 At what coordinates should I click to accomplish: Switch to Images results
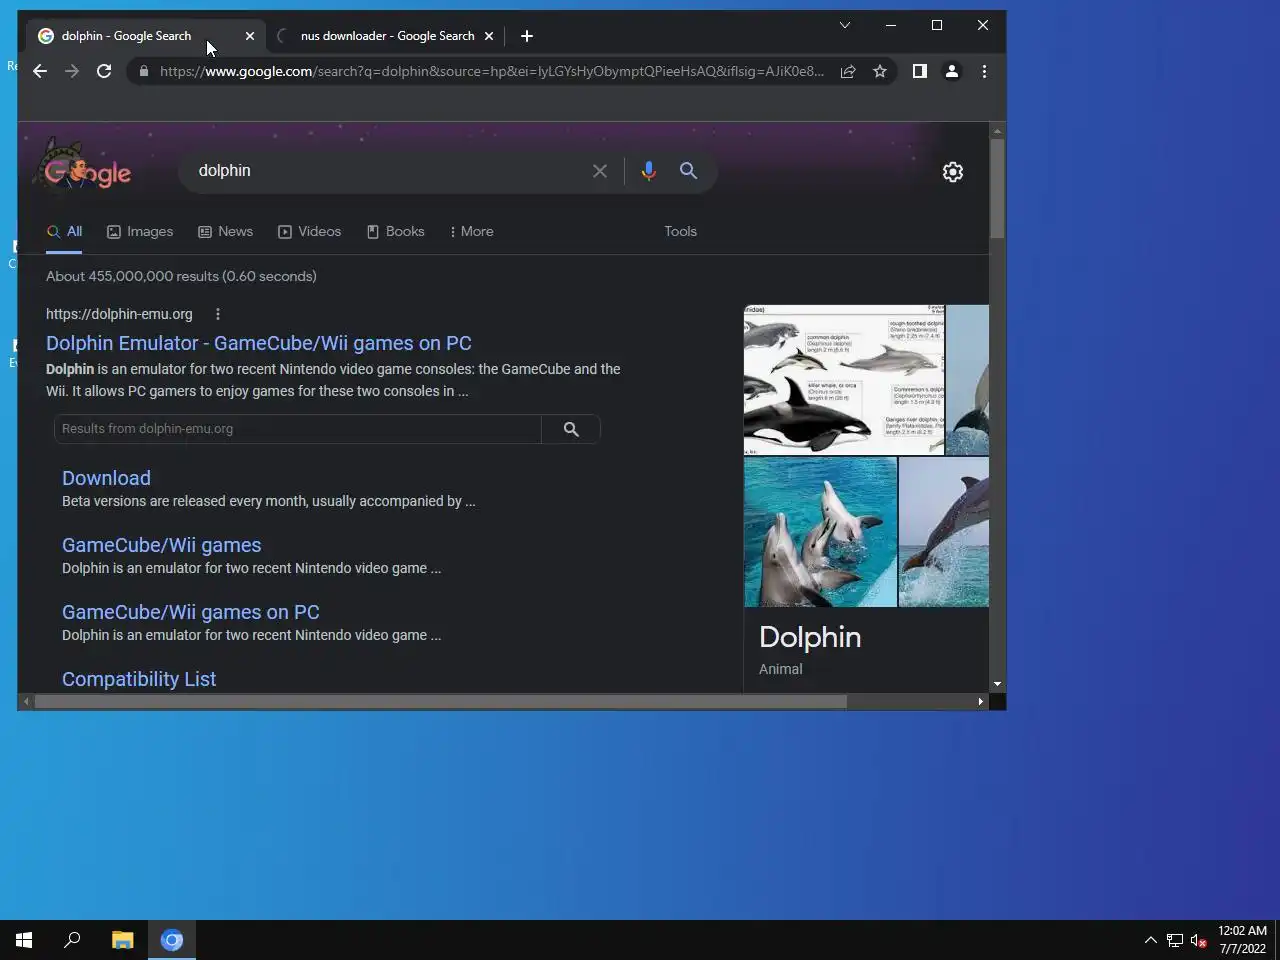(x=140, y=231)
